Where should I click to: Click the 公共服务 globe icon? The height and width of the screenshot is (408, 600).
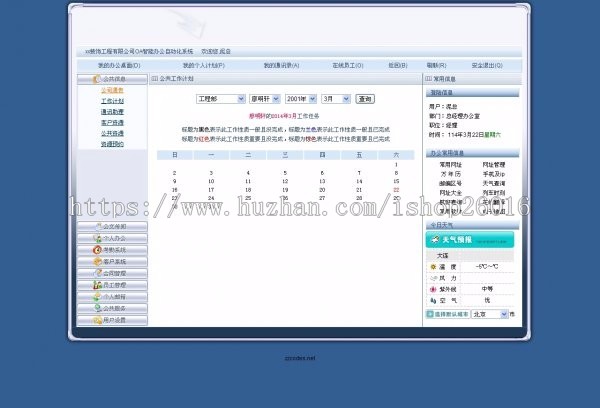point(98,308)
